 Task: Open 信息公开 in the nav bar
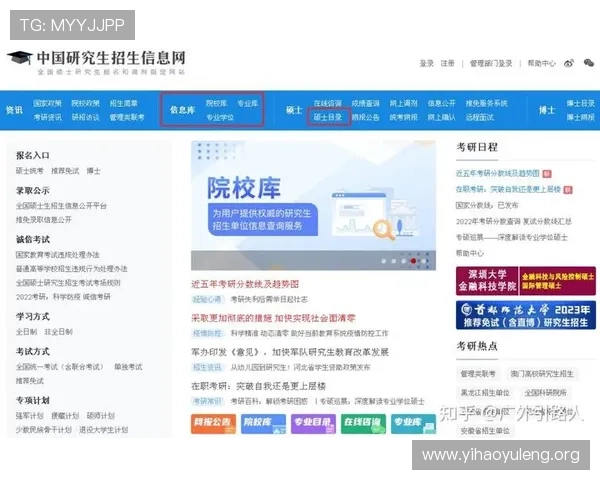coord(442,103)
